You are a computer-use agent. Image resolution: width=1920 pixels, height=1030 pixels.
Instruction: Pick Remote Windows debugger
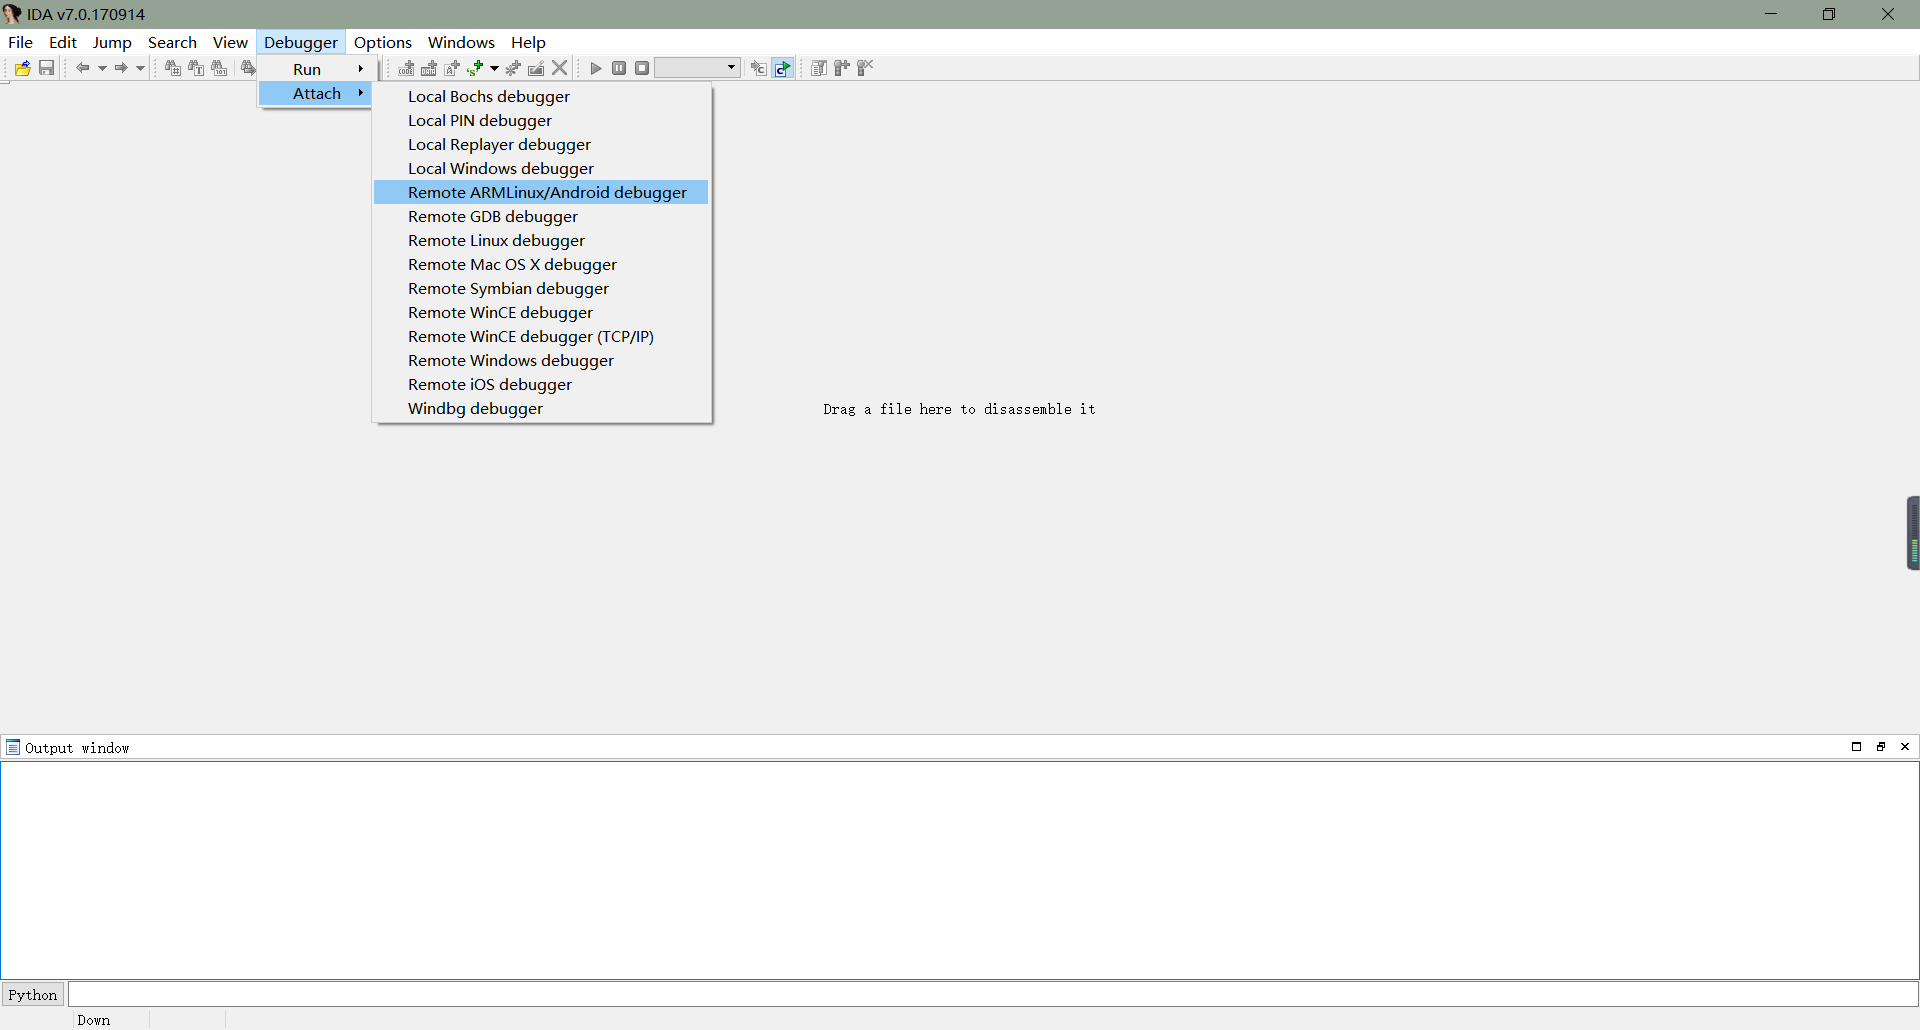pyautogui.click(x=541, y=360)
